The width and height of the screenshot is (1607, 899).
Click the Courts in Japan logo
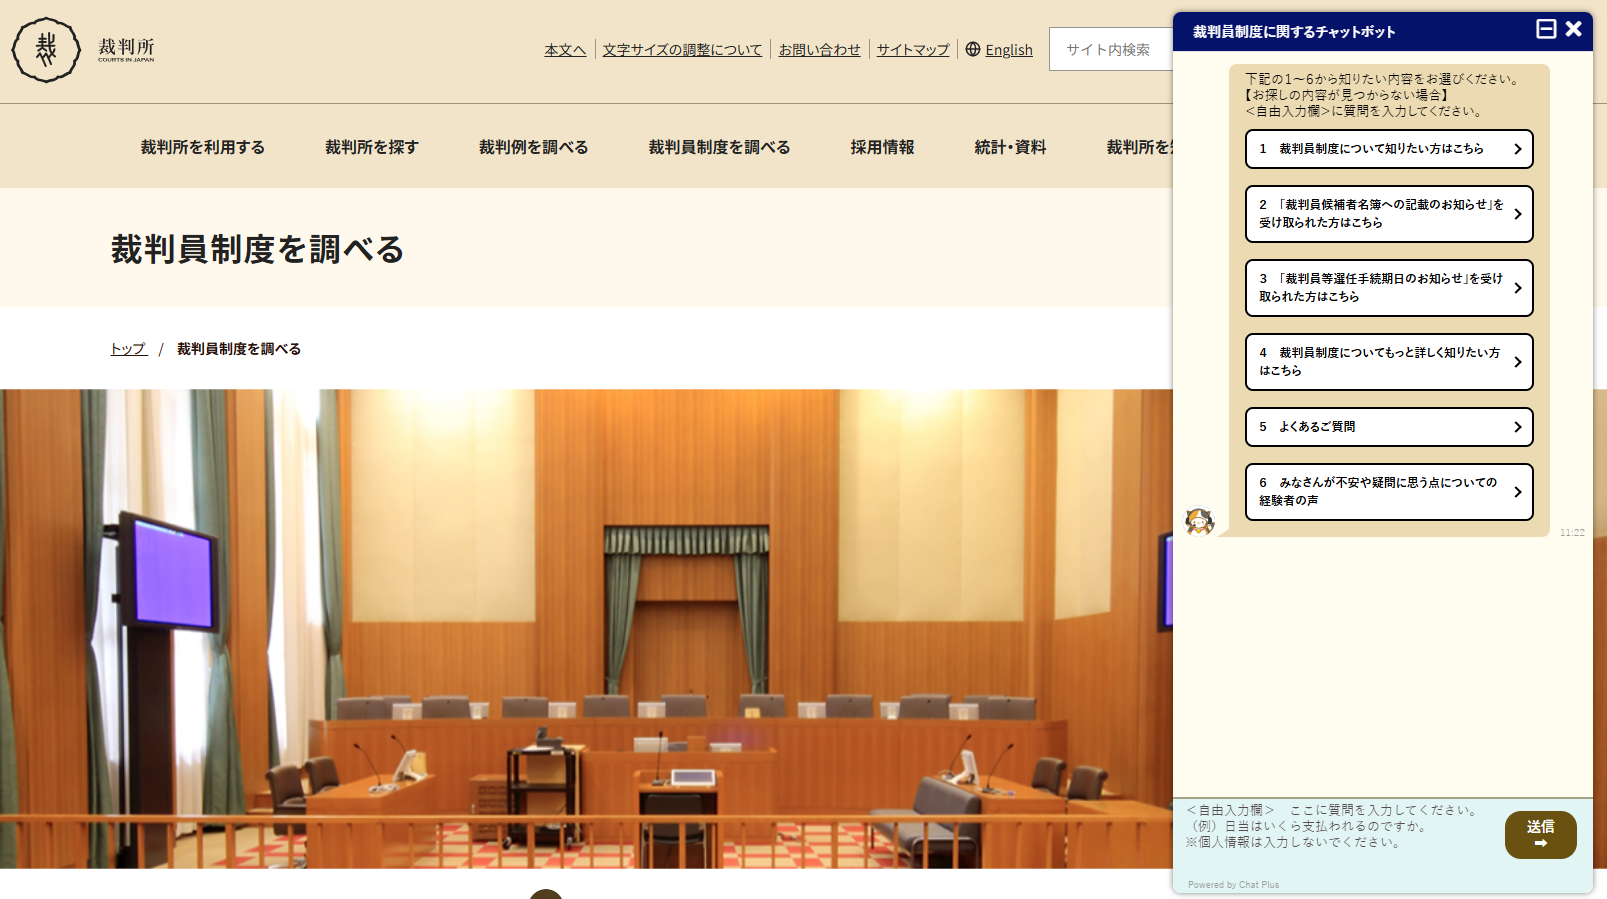click(83, 49)
